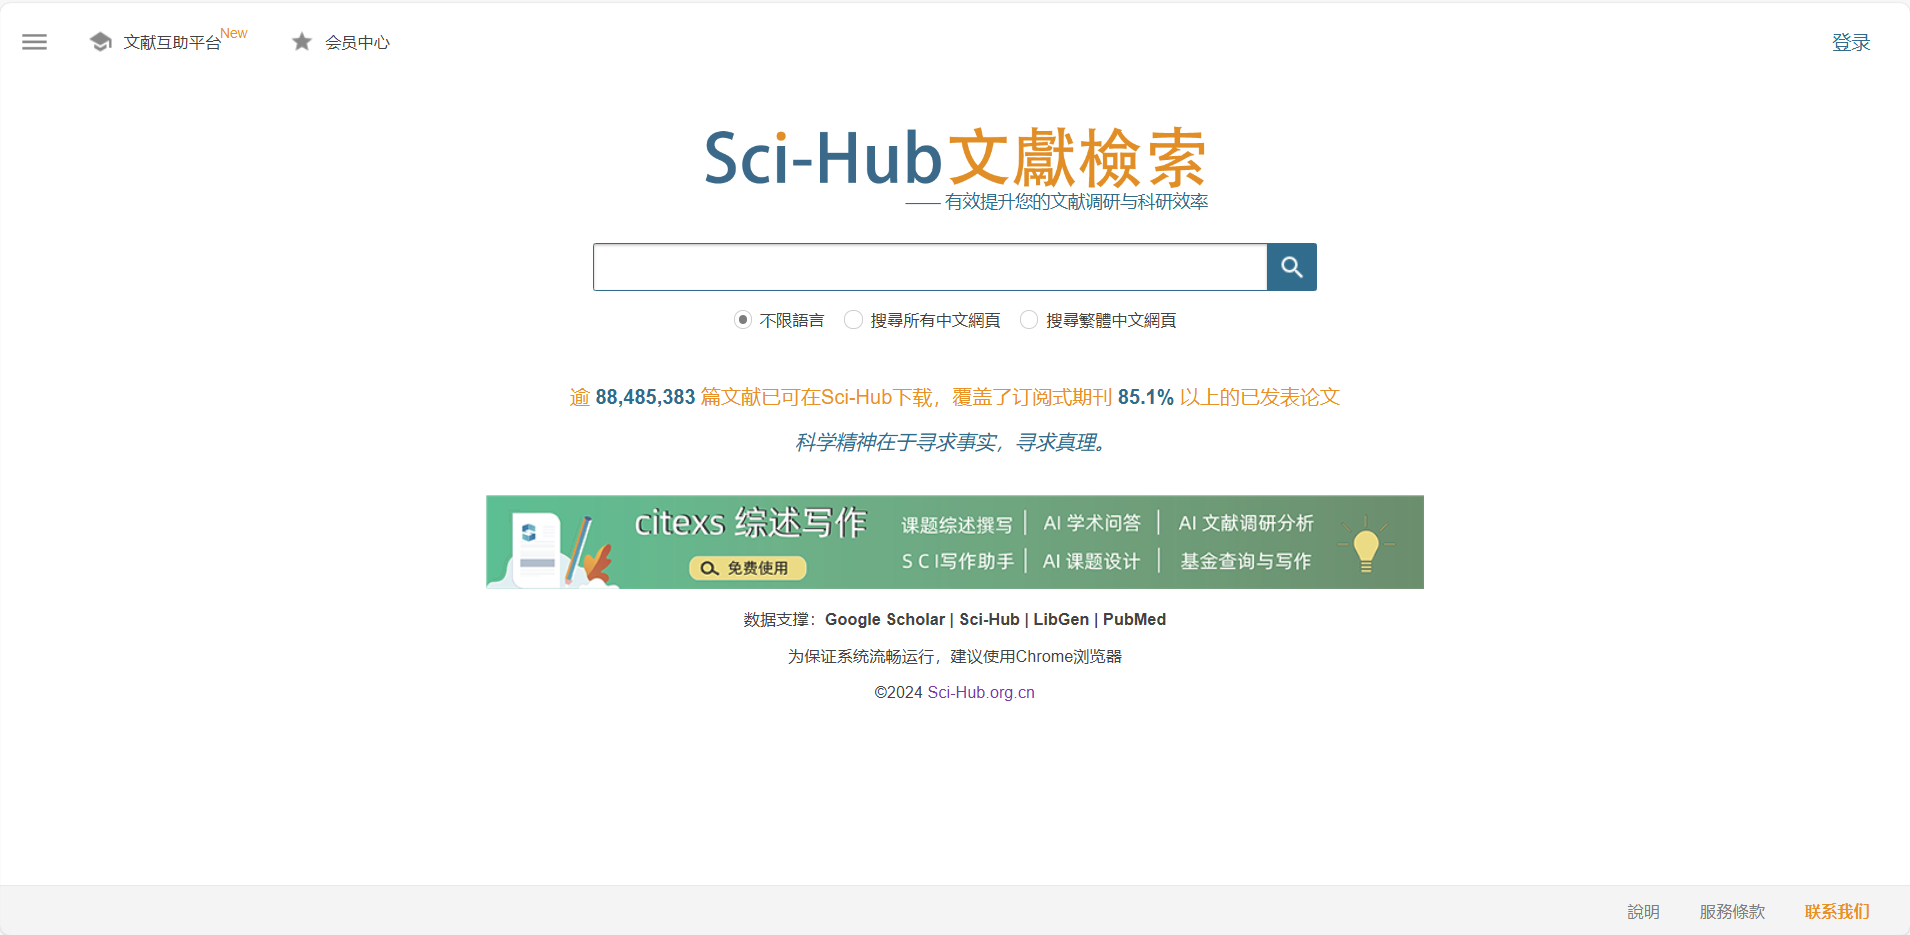1910x935 pixels.
Task: Select the 搜尋所有中文網頁 radio button
Action: click(853, 320)
